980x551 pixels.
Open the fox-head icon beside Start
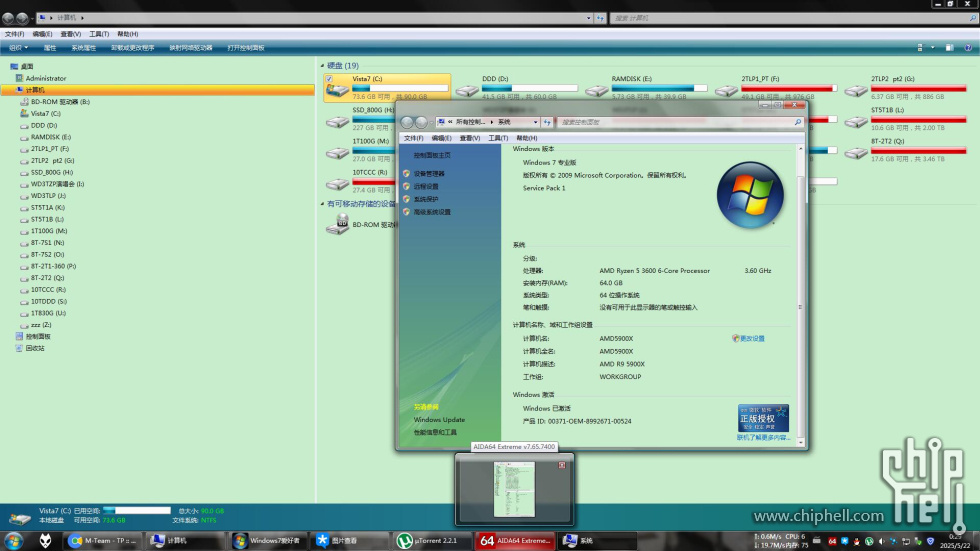(x=45, y=540)
